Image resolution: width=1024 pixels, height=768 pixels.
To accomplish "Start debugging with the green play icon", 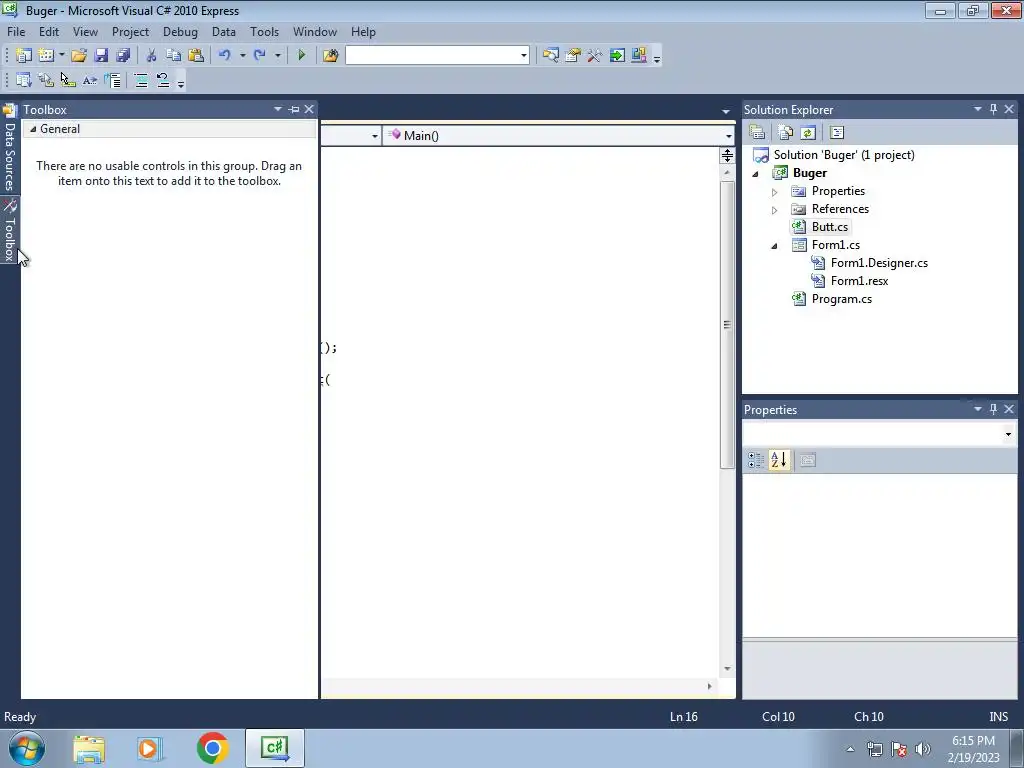I will click(x=301, y=56).
